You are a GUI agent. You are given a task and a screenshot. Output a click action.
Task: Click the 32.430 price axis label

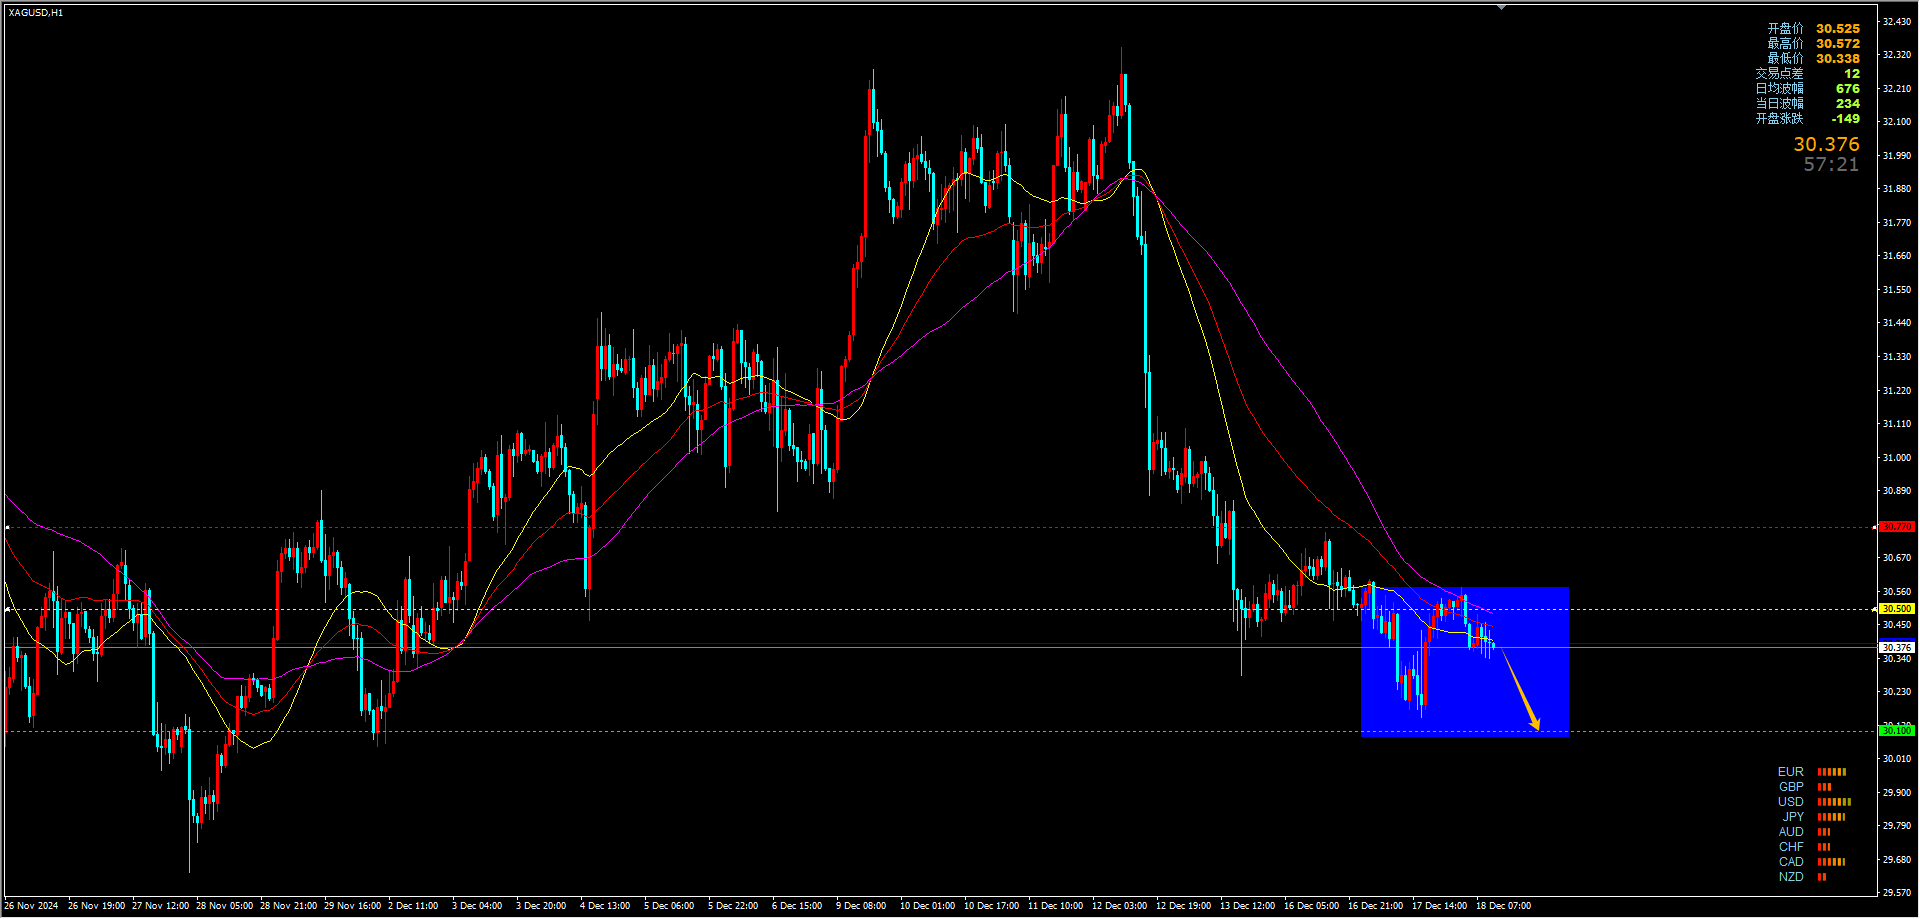pos(1897,22)
